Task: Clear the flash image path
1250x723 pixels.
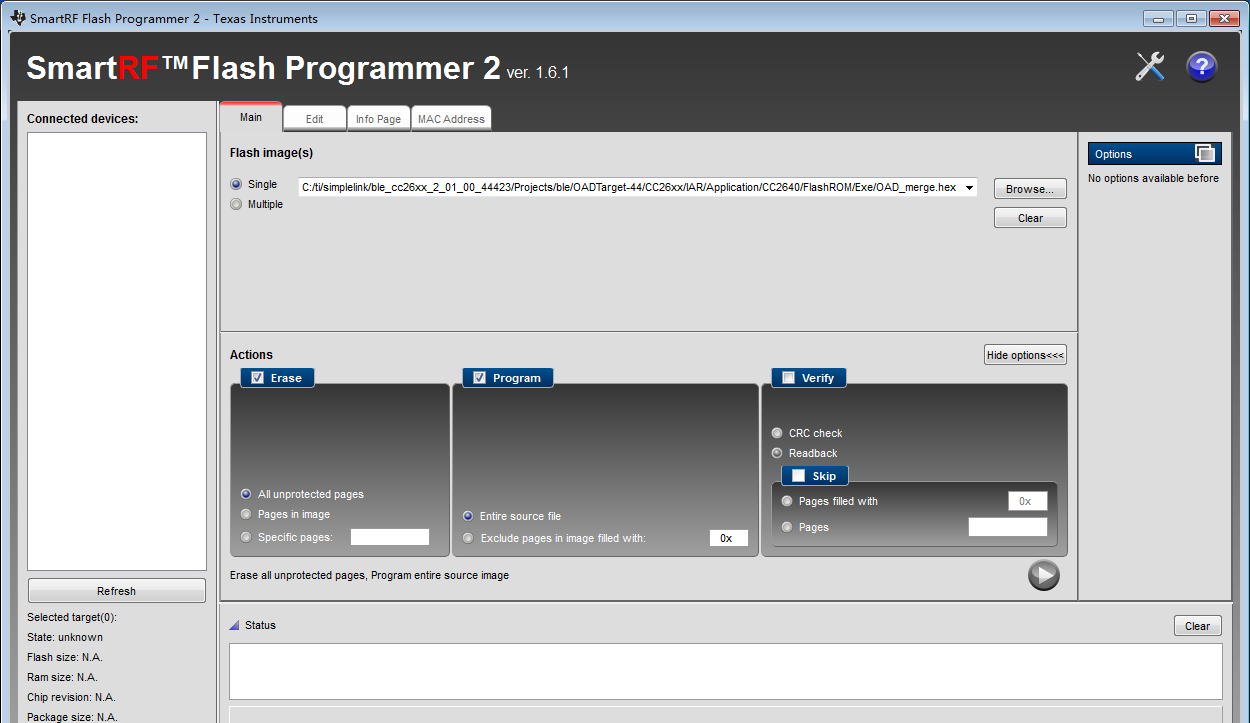Action: pyautogui.click(x=1030, y=218)
